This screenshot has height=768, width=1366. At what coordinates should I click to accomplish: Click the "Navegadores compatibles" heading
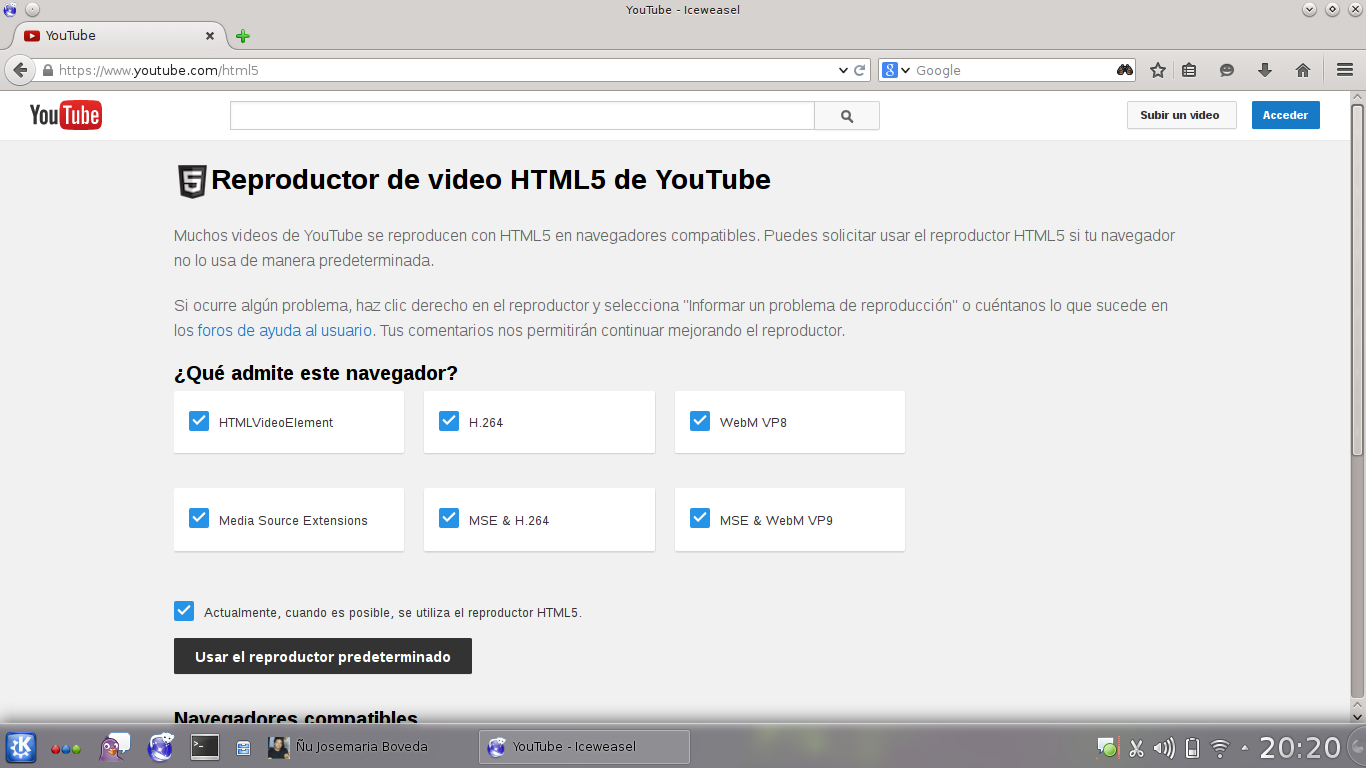(x=296, y=718)
